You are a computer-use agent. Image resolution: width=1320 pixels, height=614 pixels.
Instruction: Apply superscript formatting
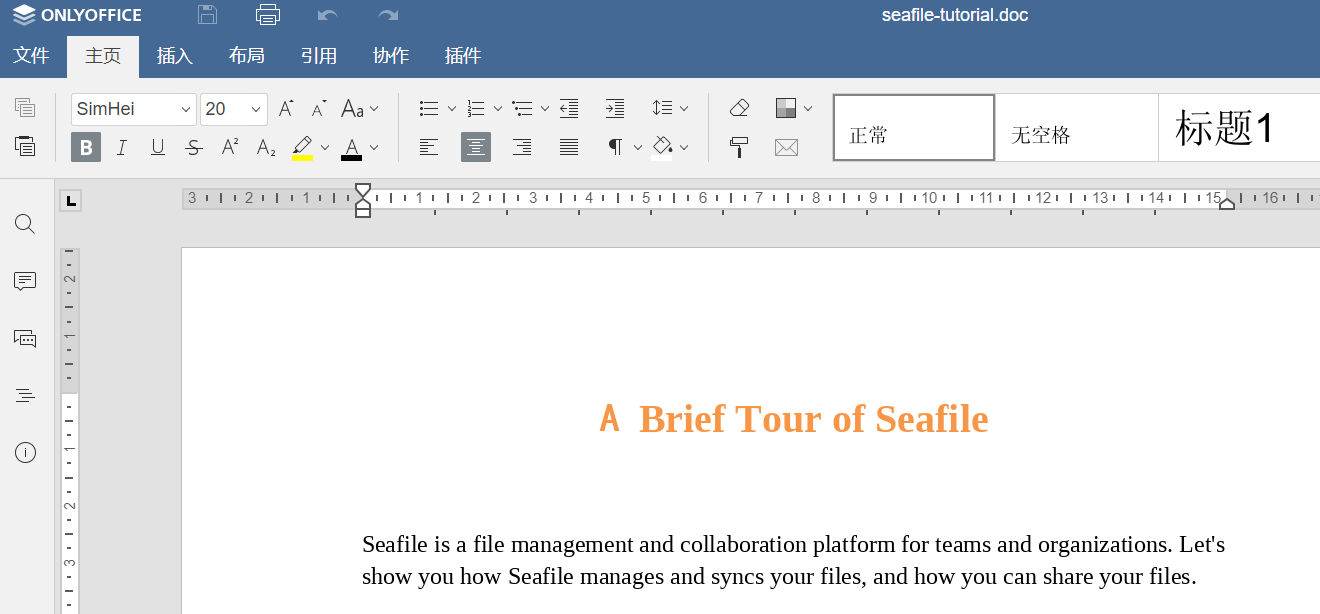(x=230, y=147)
